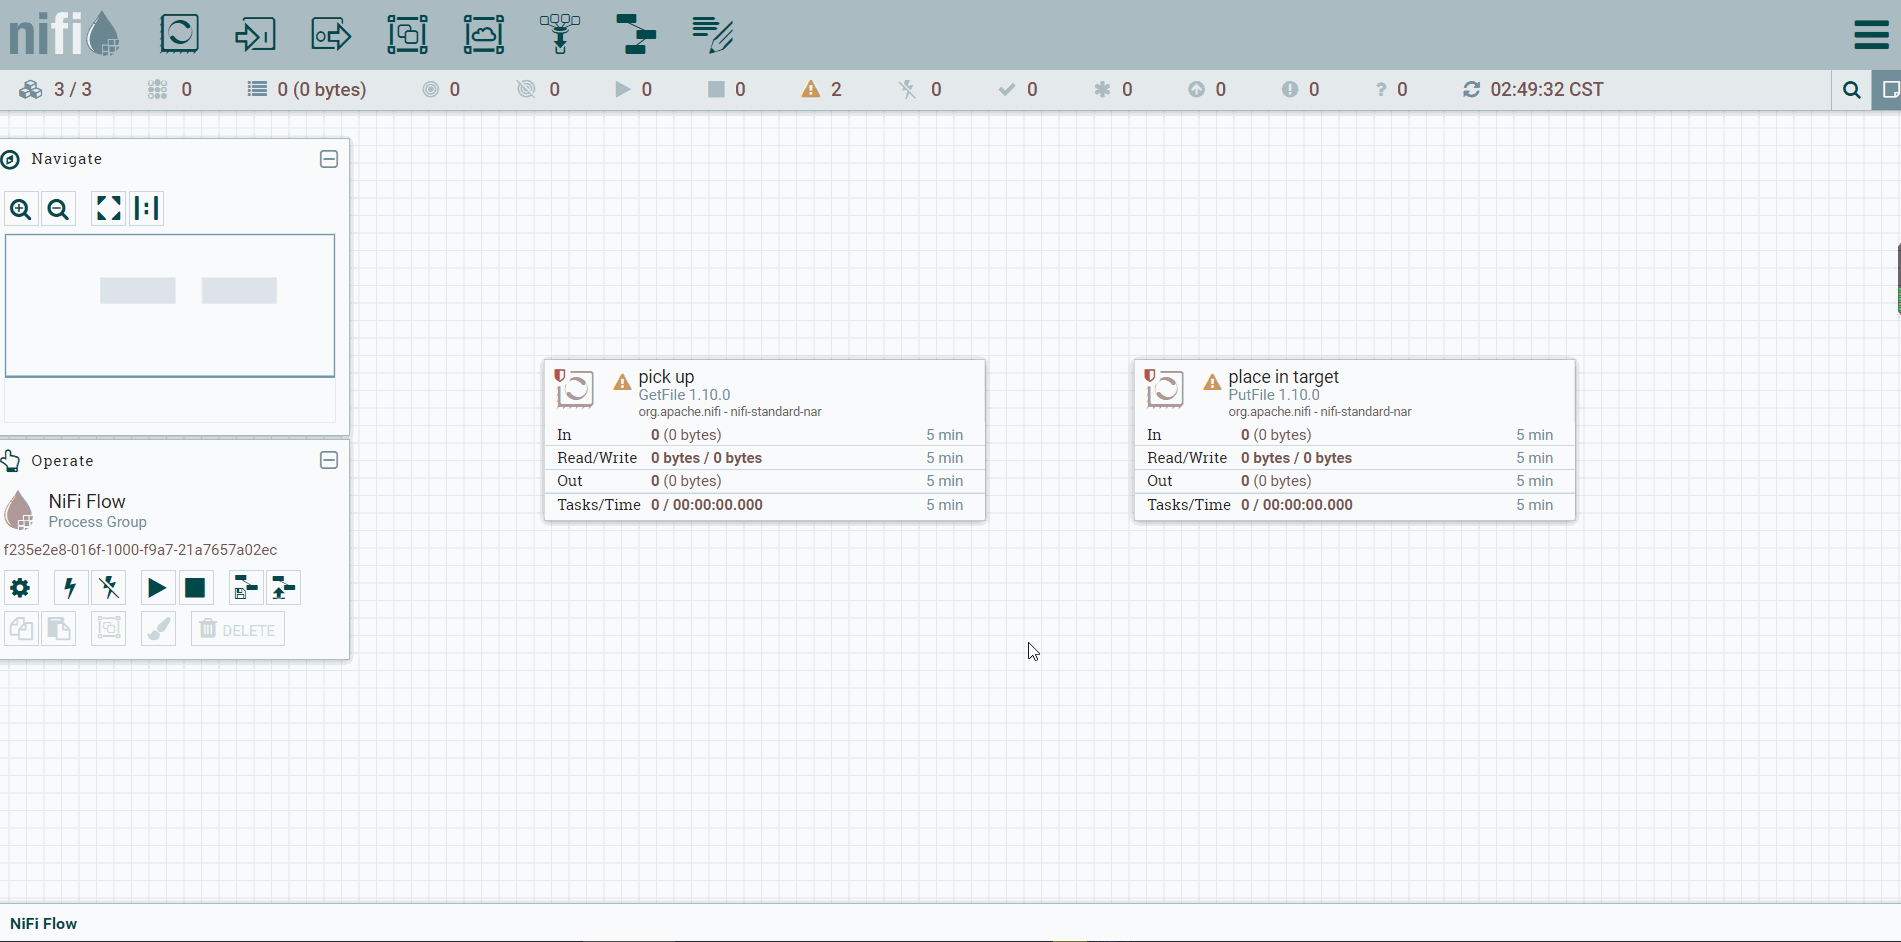The width and height of the screenshot is (1901, 942).
Task: Open the search magnifier in status bar
Action: [1852, 90]
